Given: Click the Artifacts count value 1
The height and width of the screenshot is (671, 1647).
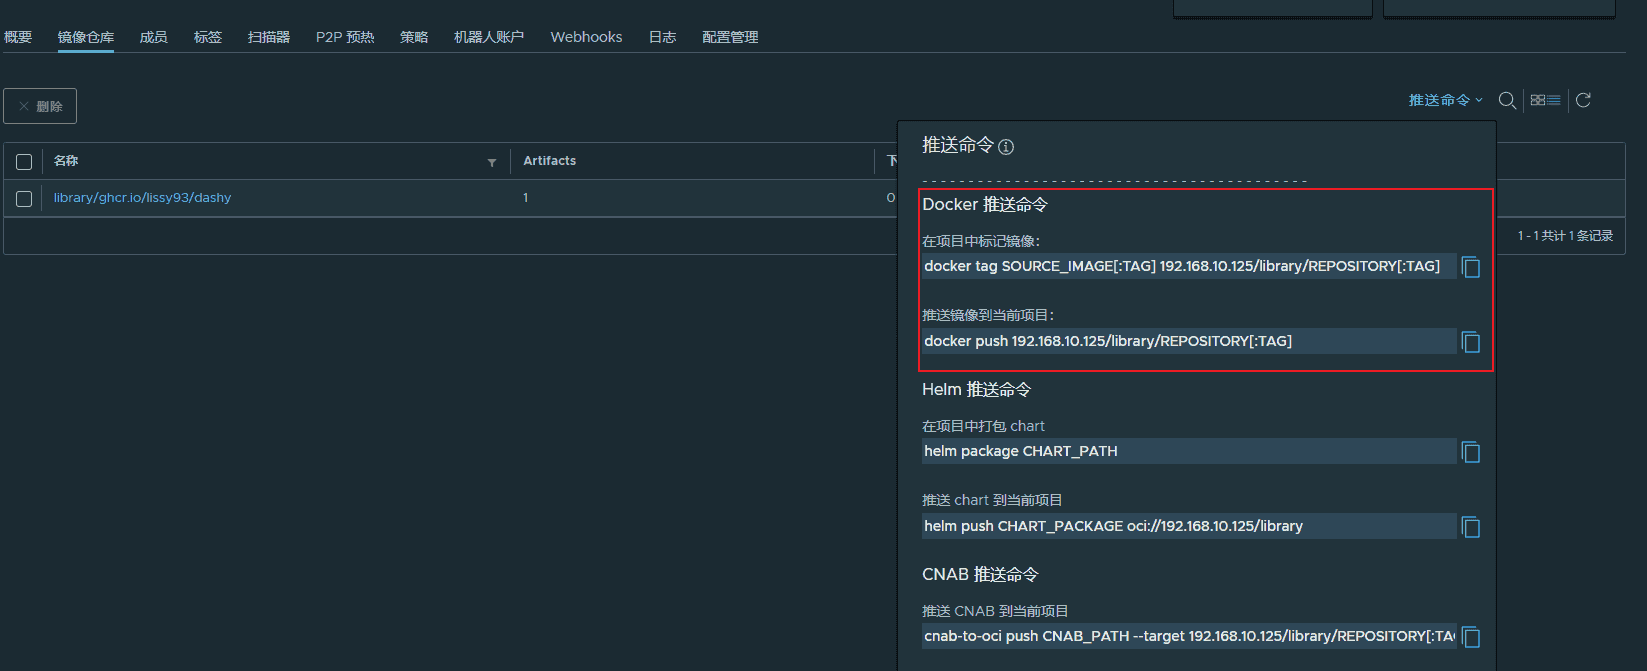Looking at the screenshot, I should [525, 198].
